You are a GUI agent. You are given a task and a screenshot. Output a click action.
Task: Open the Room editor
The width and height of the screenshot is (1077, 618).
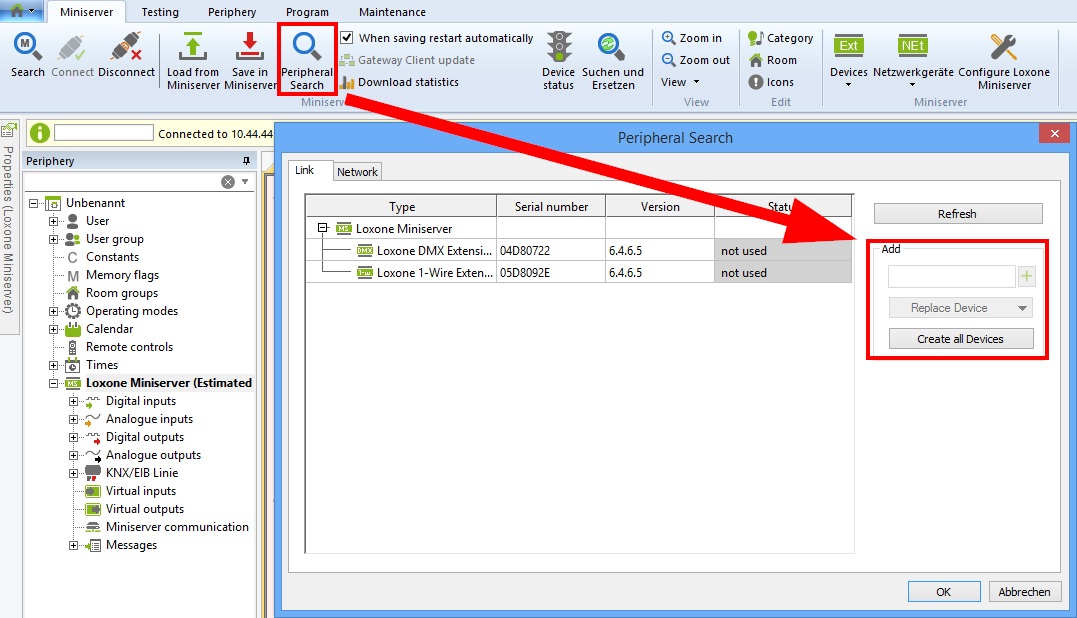(x=773, y=60)
